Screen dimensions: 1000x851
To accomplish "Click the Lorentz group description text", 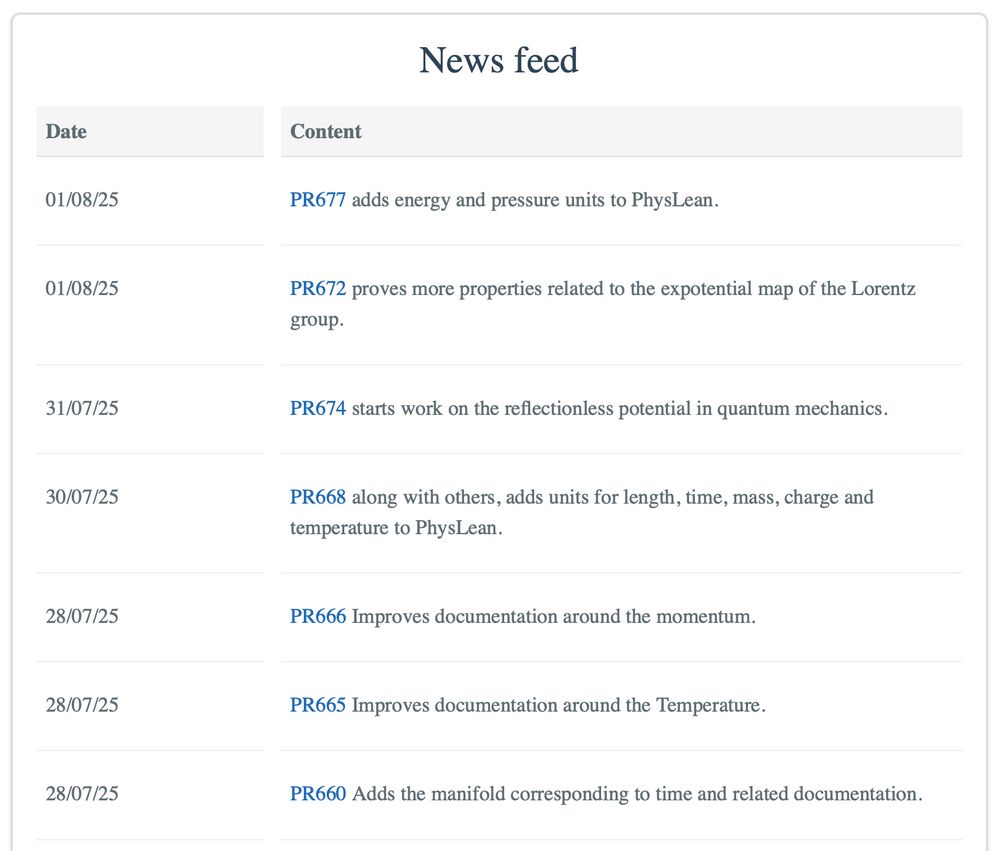I will pos(603,304).
